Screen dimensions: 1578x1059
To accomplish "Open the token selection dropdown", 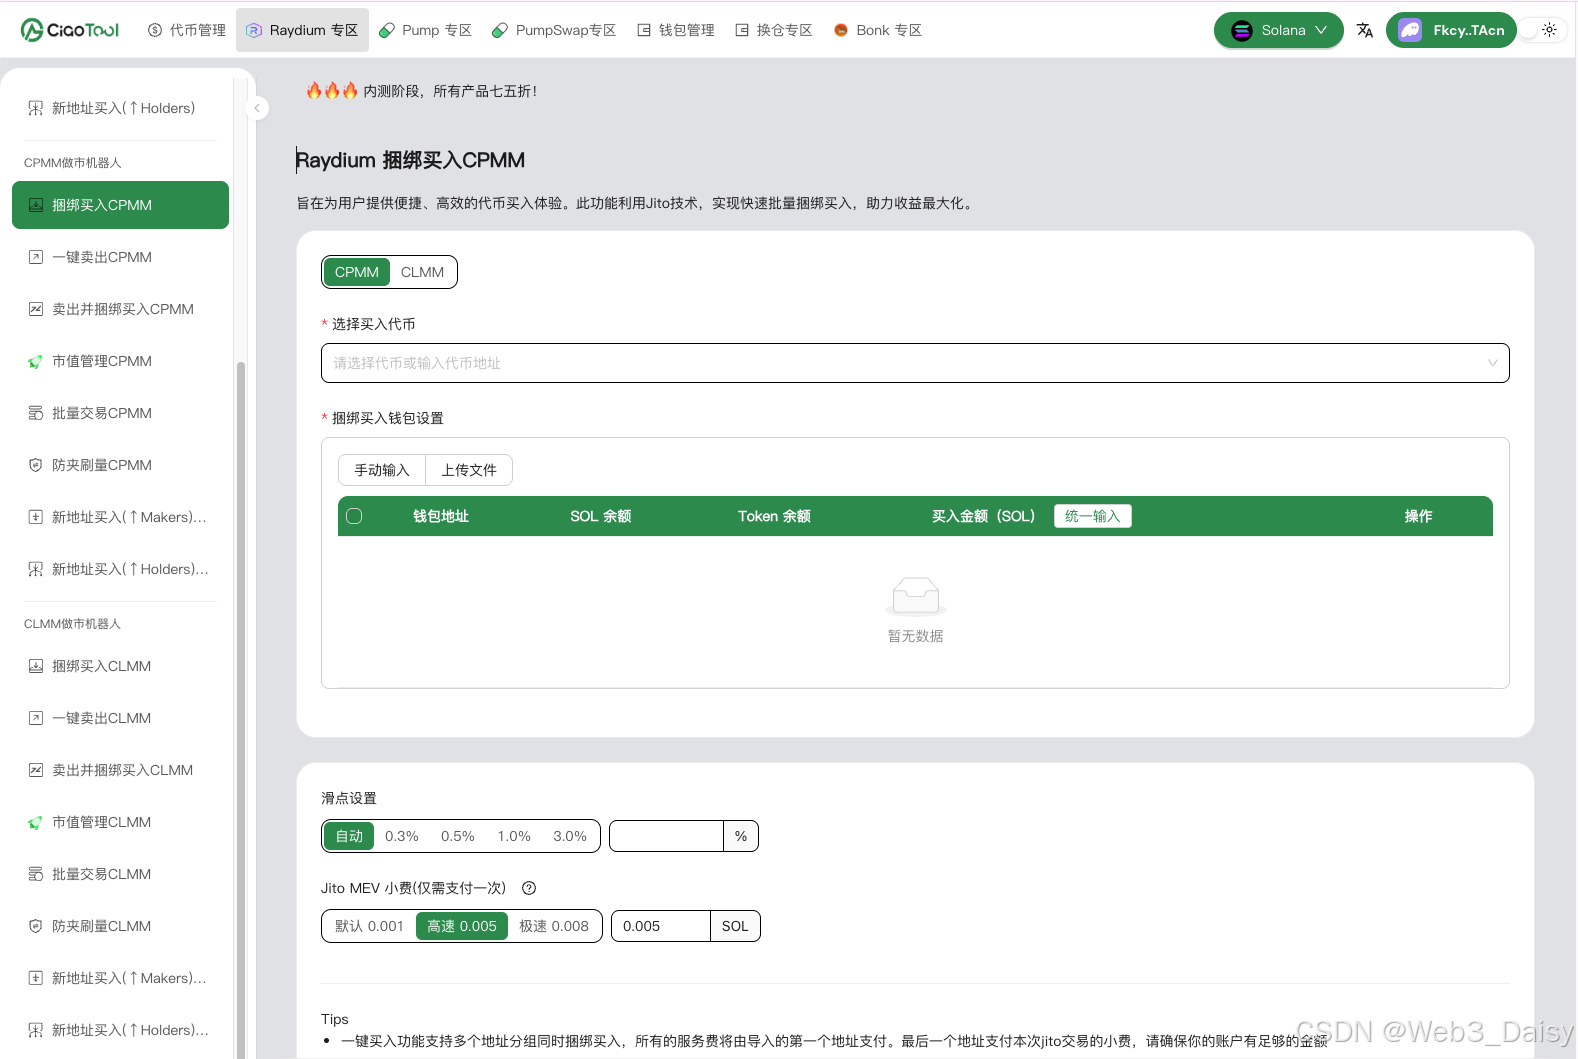I will coord(915,363).
